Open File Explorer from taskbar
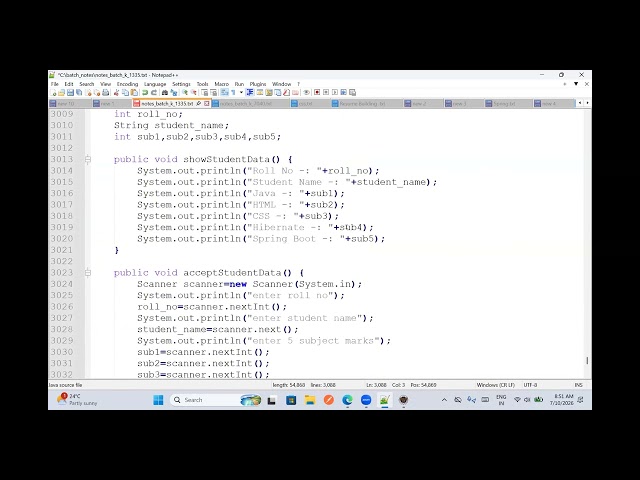The height and width of the screenshot is (480, 640). click(310, 400)
